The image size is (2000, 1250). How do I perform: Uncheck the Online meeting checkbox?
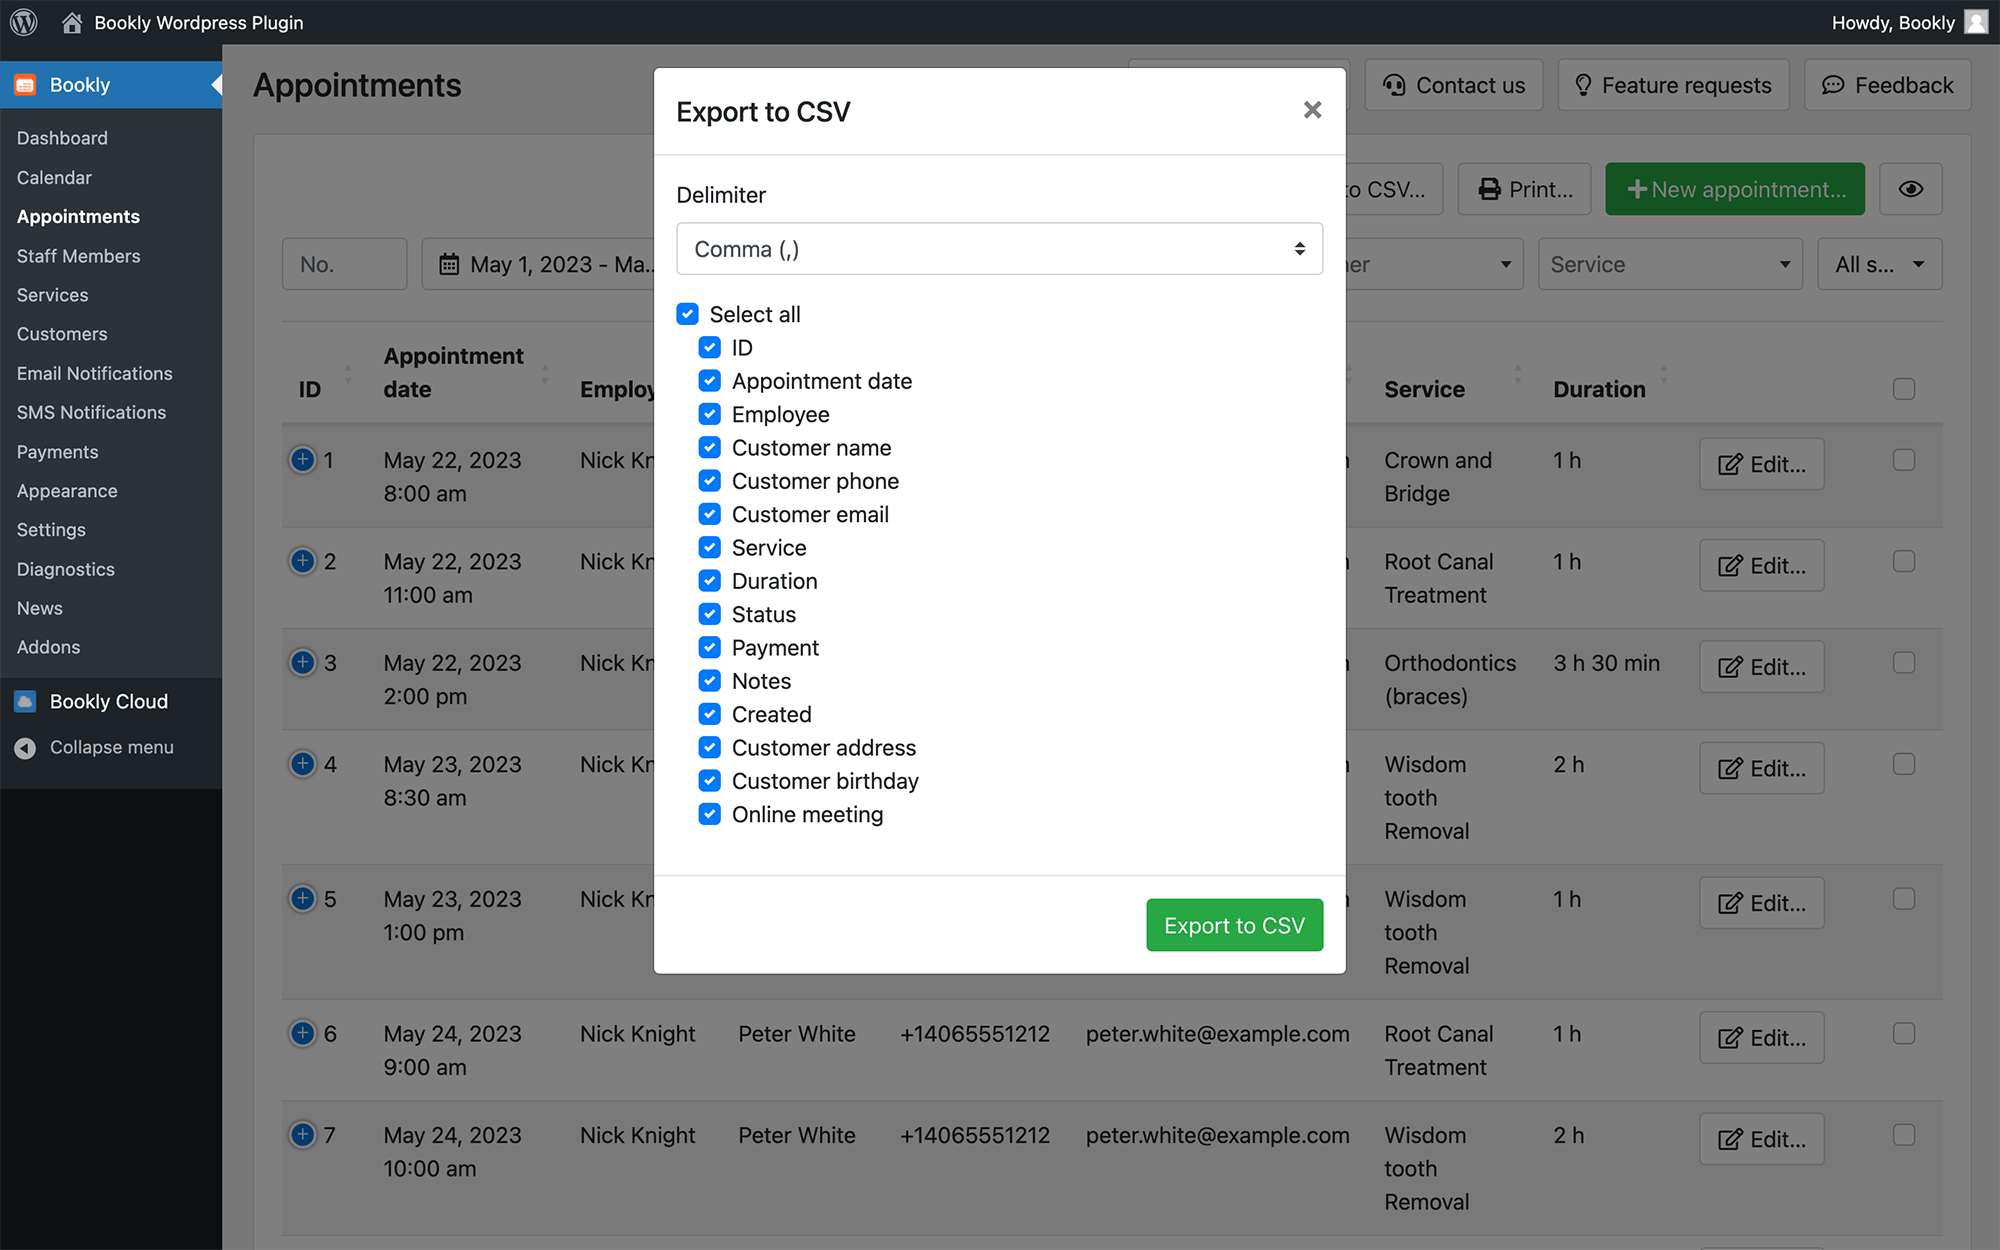point(709,814)
